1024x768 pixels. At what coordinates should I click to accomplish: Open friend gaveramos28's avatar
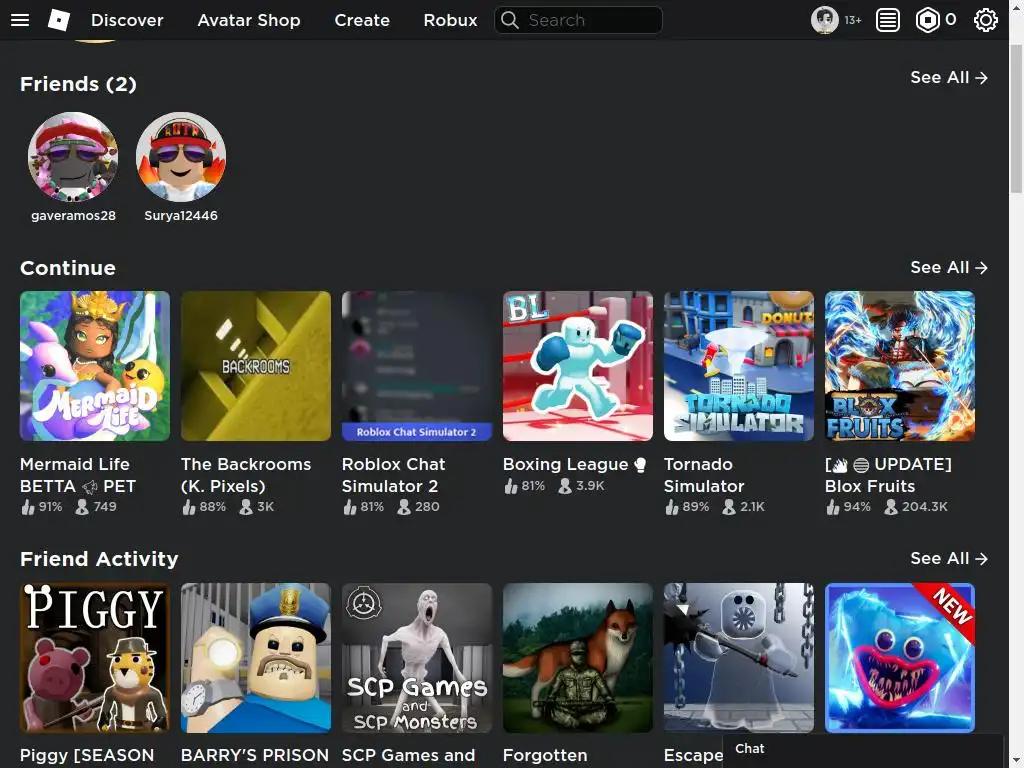pos(73,157)
